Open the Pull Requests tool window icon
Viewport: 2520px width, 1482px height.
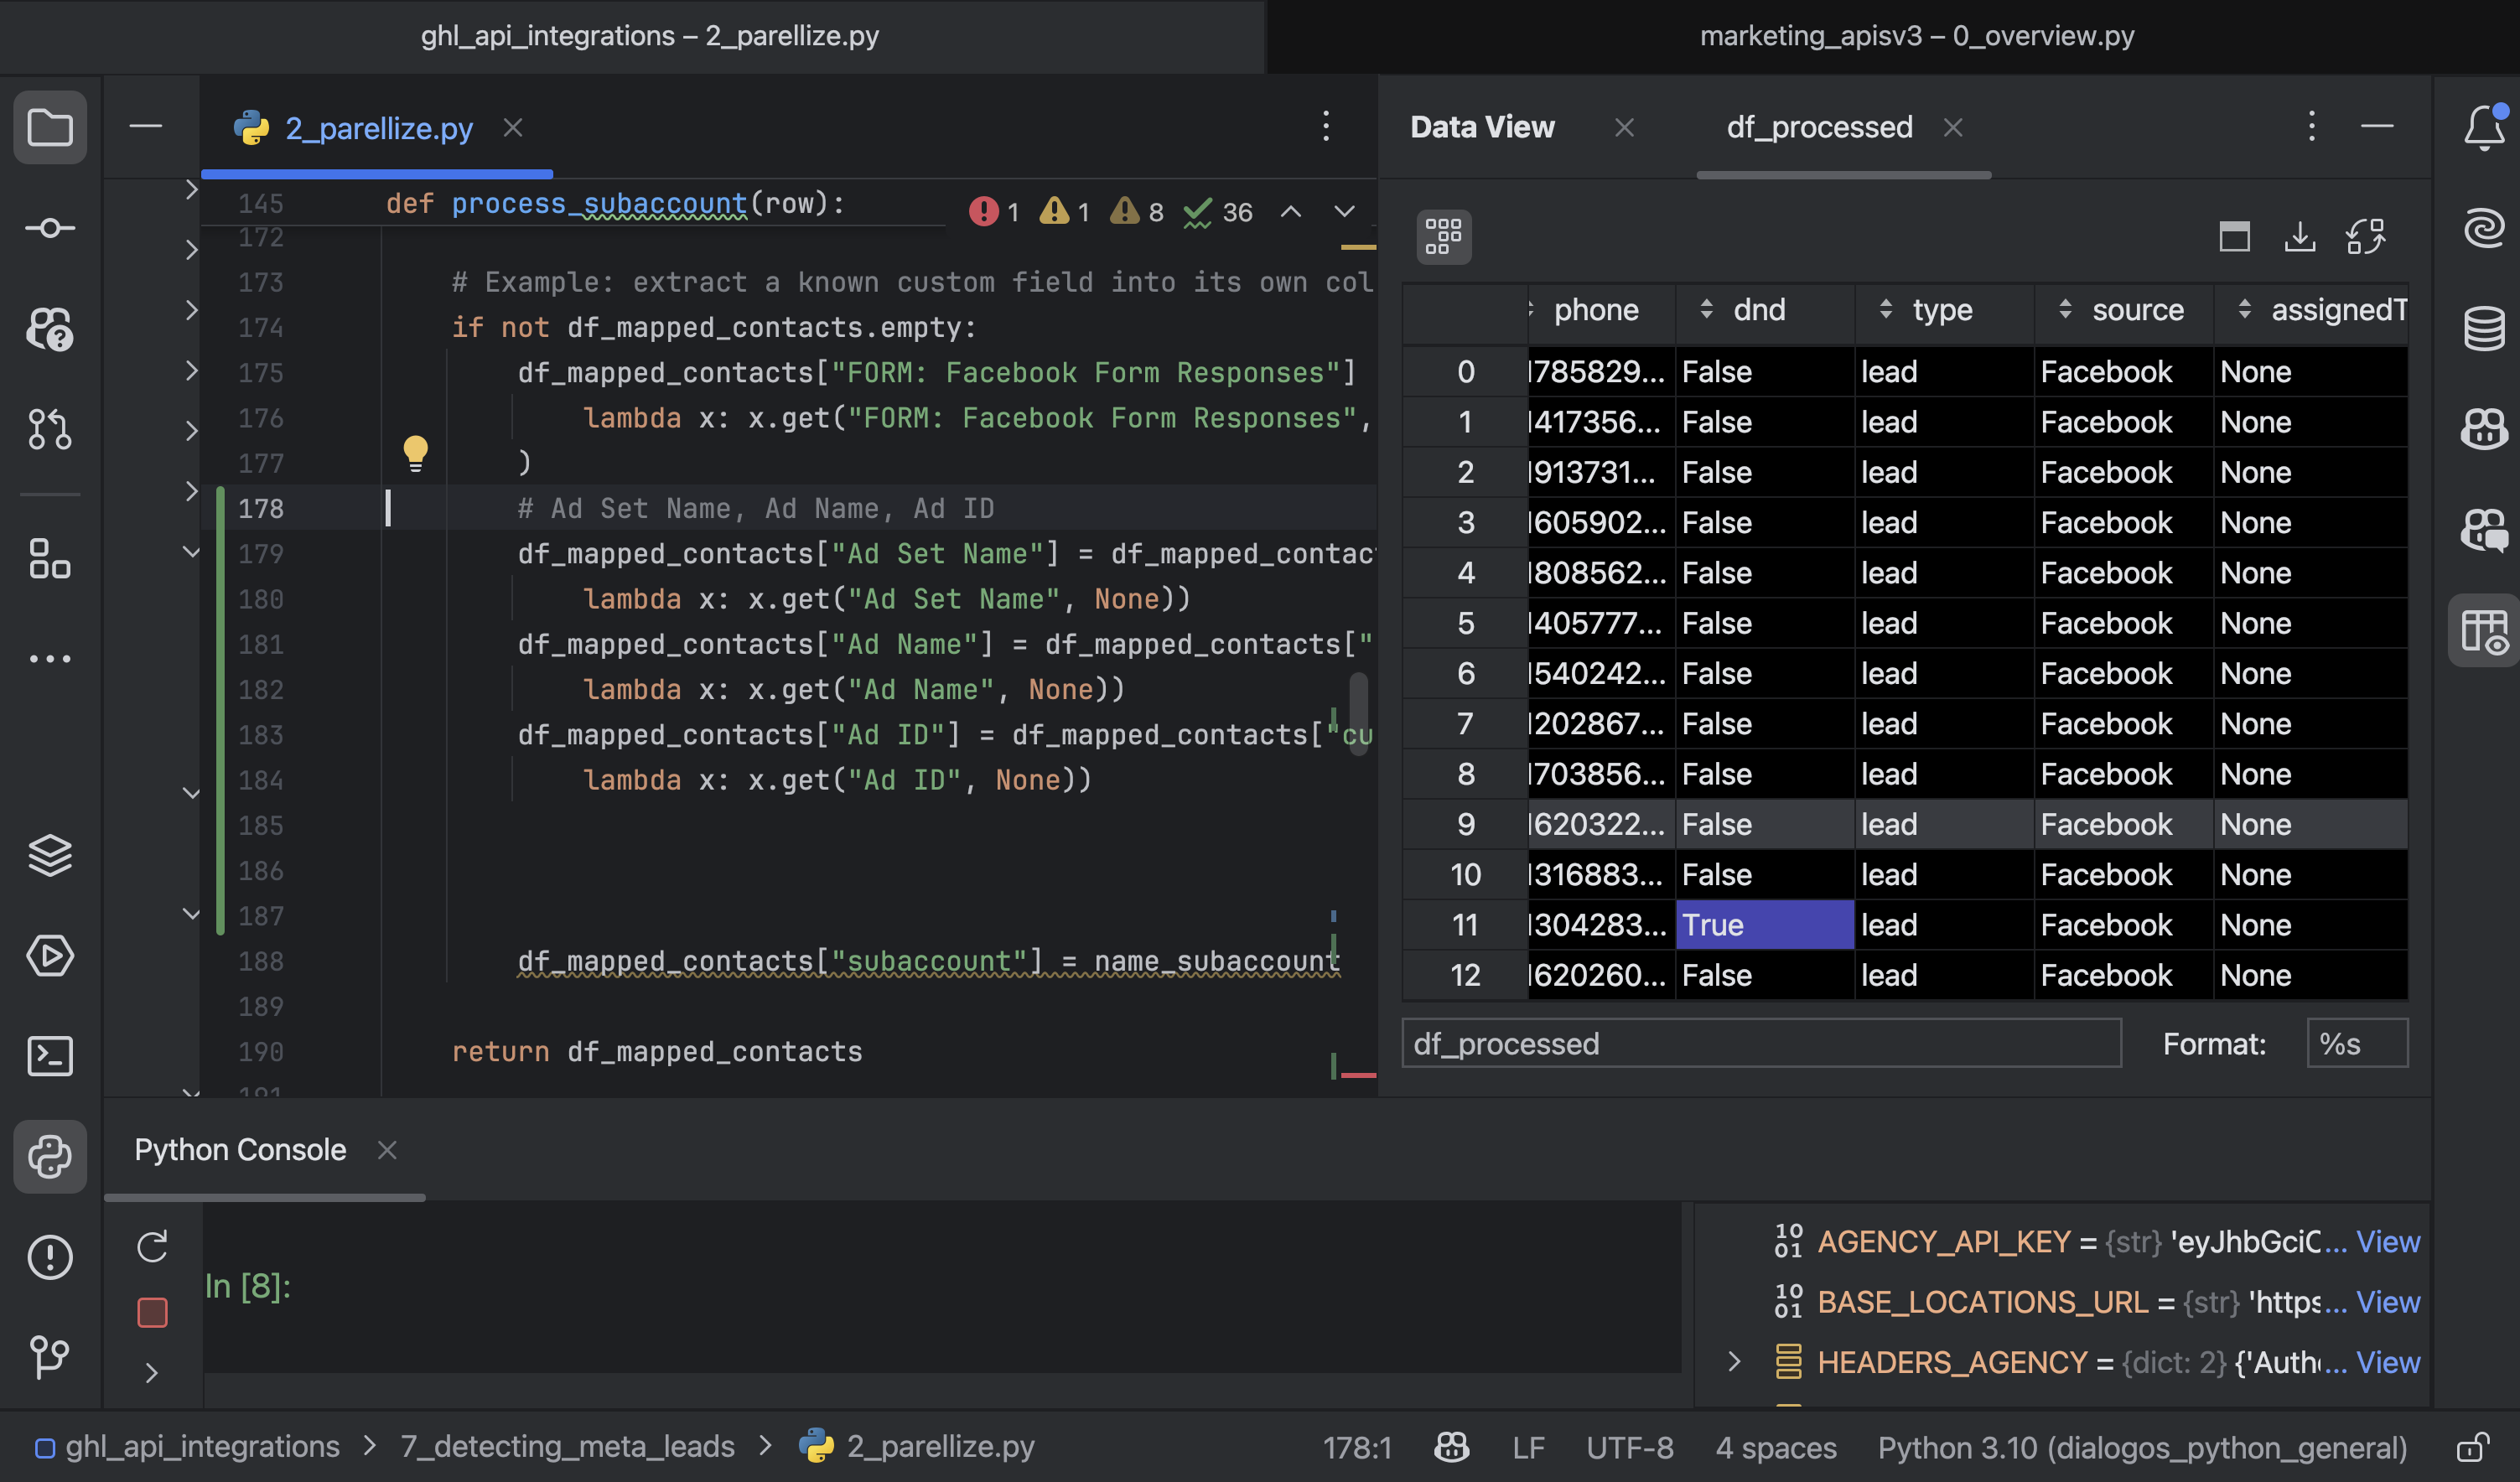pos(50,429)
